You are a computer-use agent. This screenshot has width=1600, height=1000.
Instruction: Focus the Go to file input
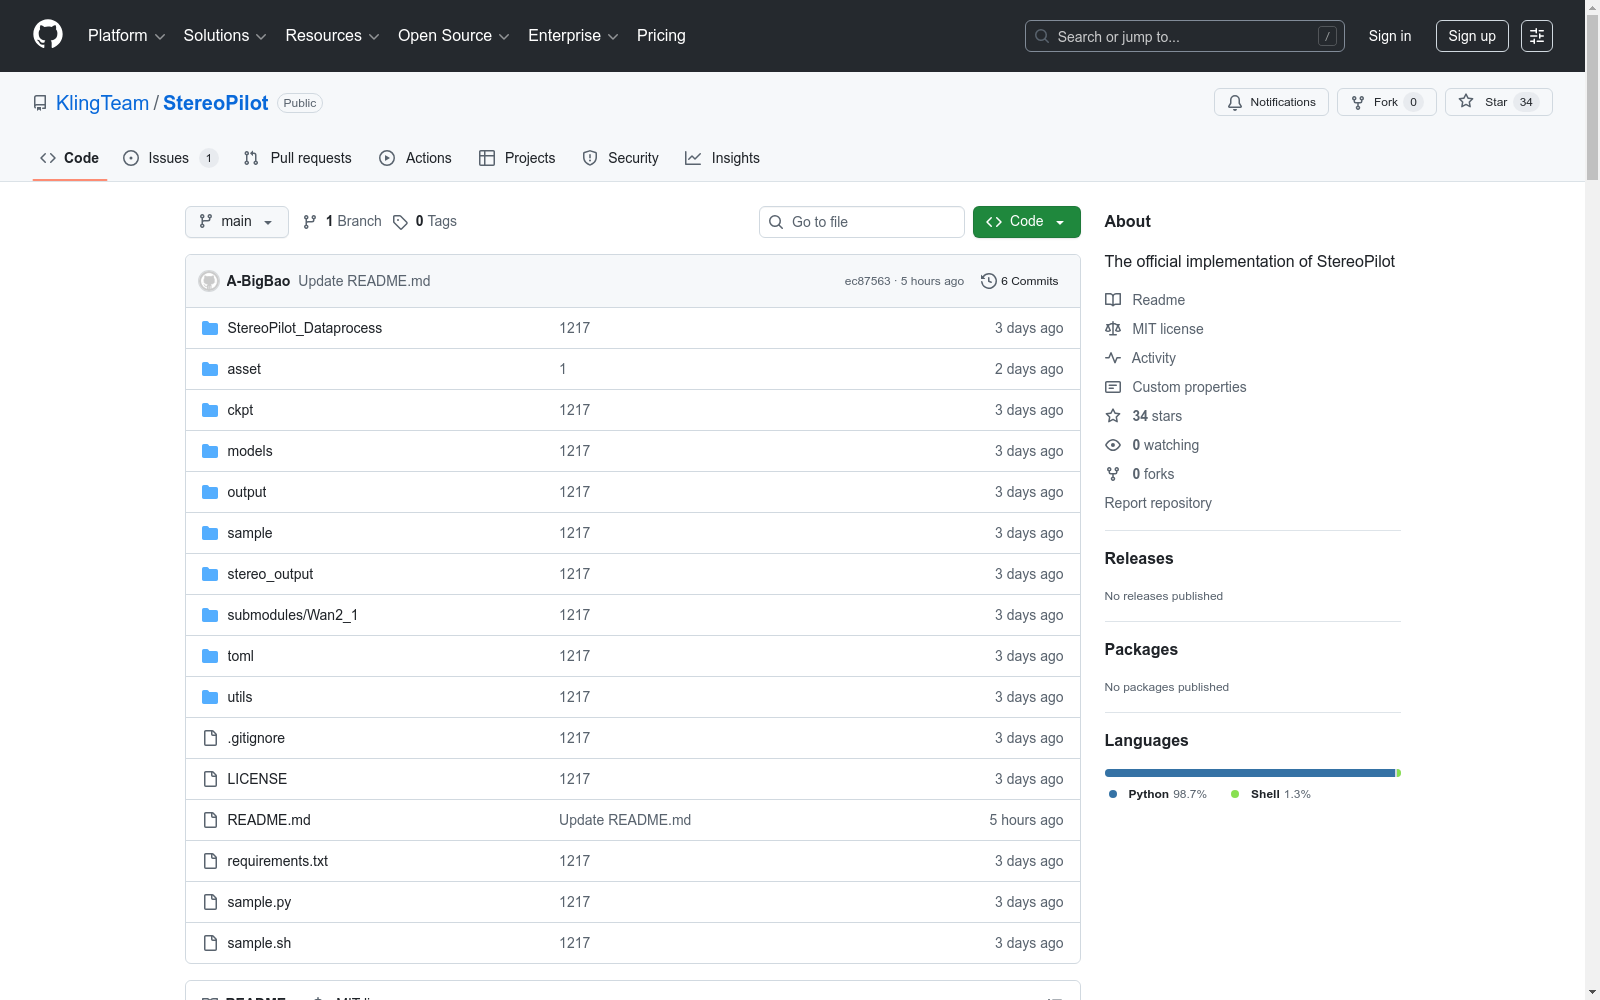[x=862, y=222]
